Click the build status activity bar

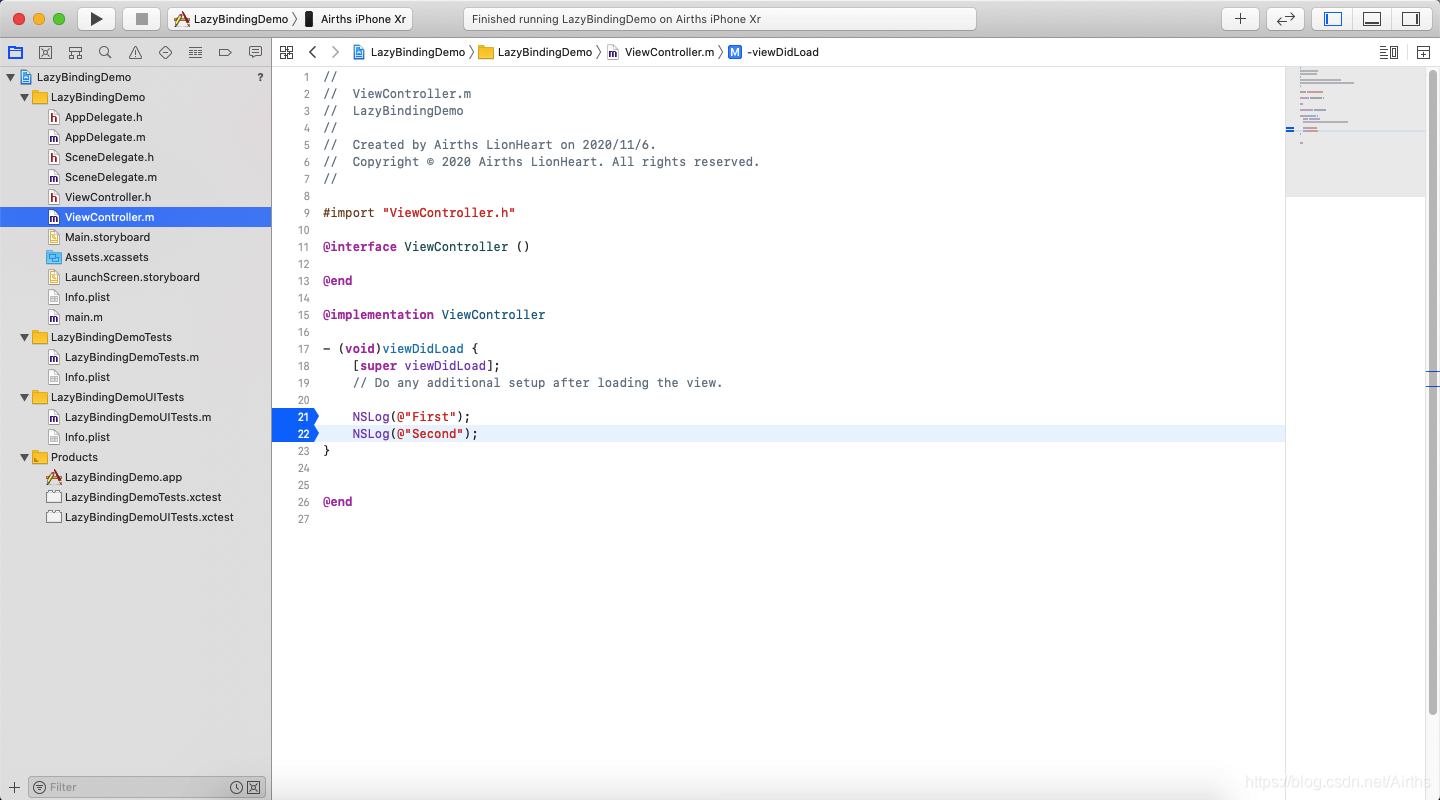coord(720,19)
